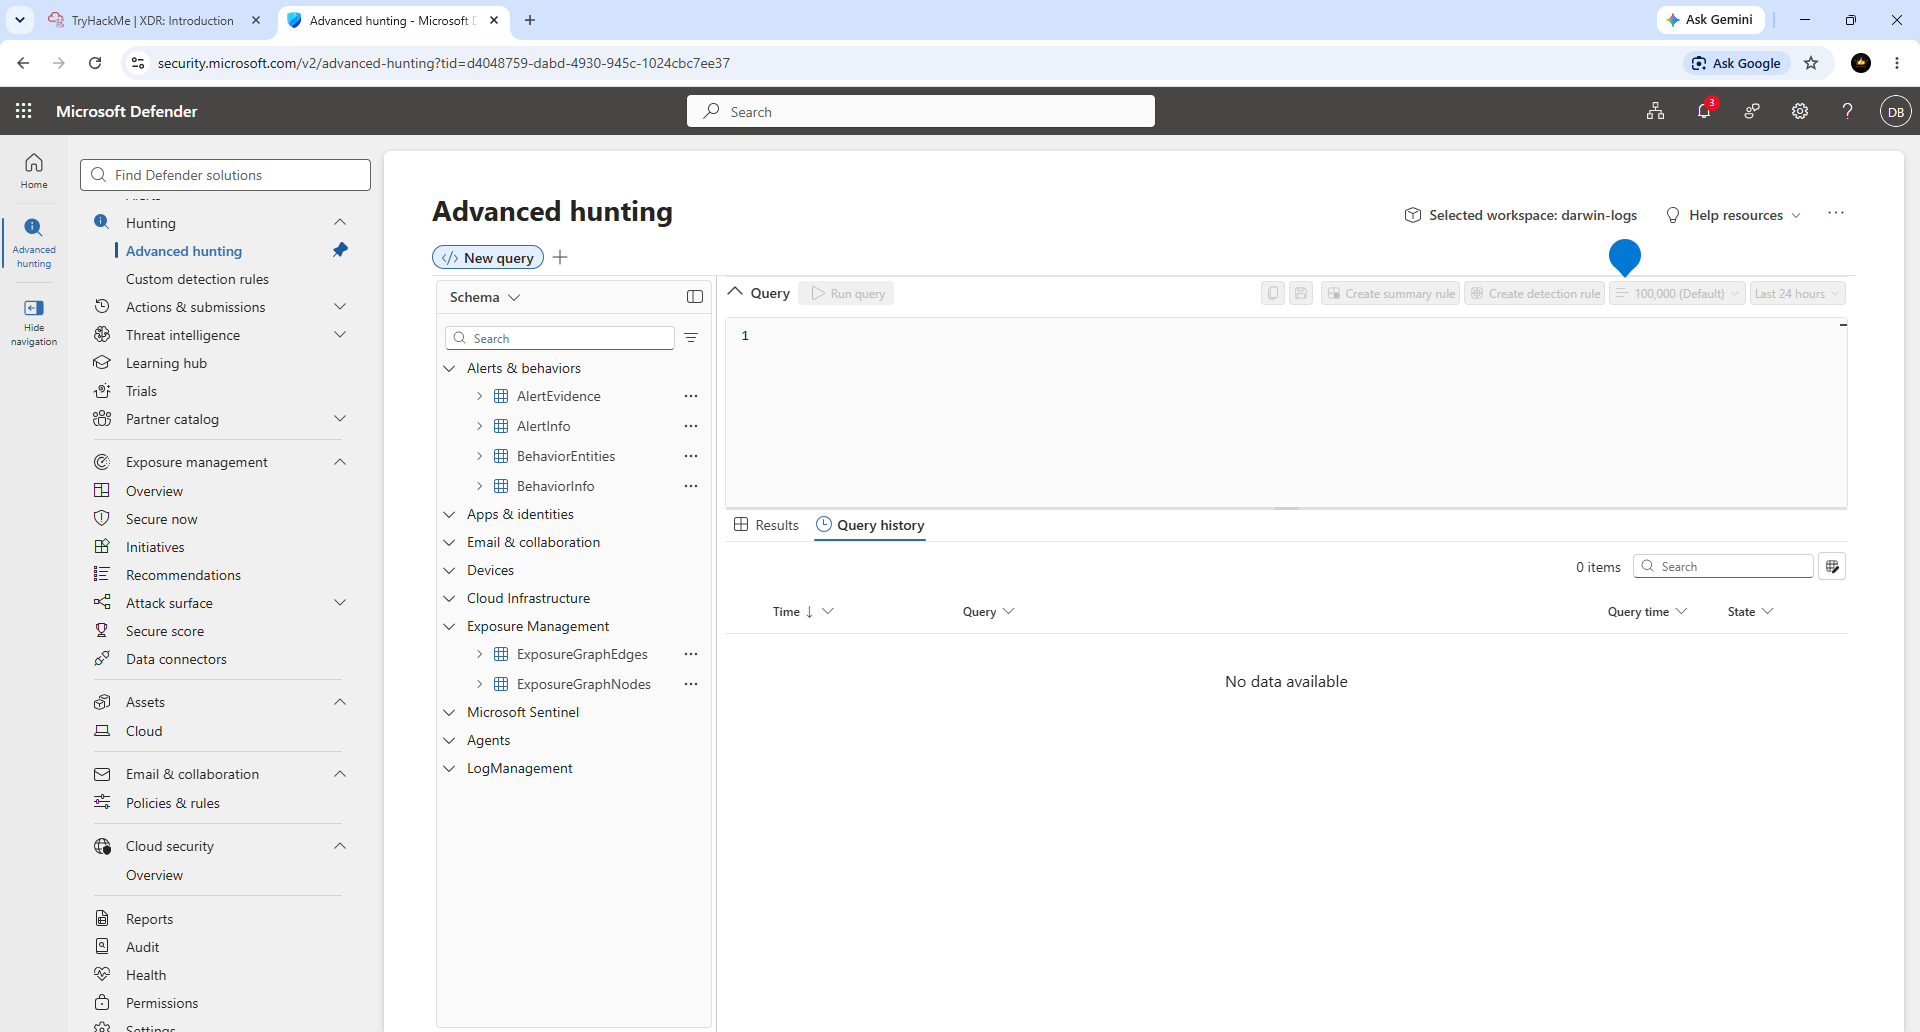The height and width of the screenshot is (1032, 1920).
Task: Open Custom detection rules menu item
Action: 197,279
